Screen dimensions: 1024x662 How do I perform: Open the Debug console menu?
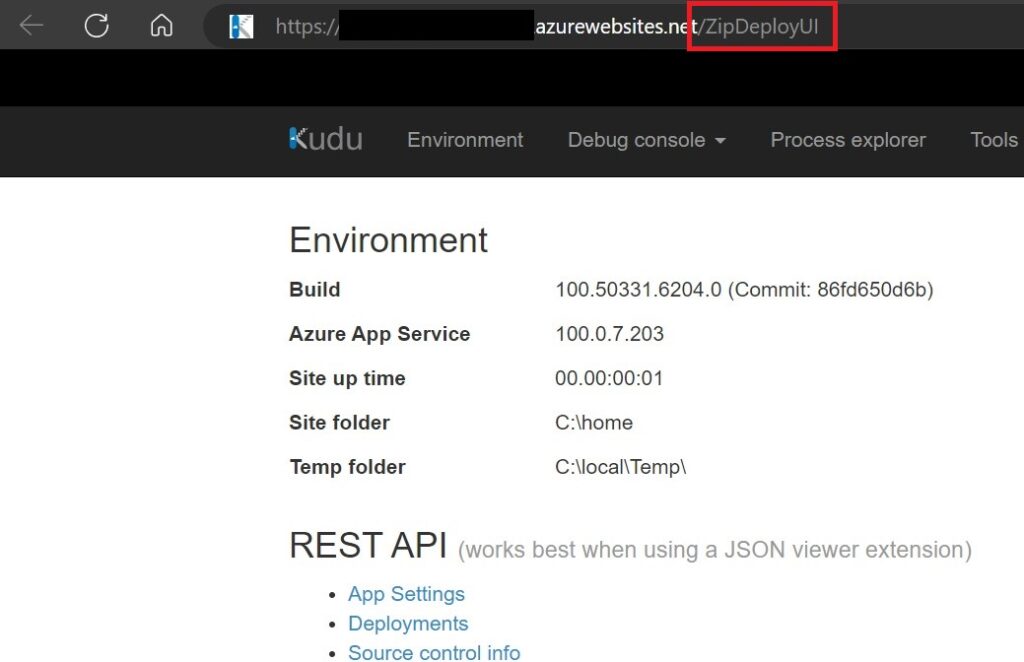pos(637,140)
